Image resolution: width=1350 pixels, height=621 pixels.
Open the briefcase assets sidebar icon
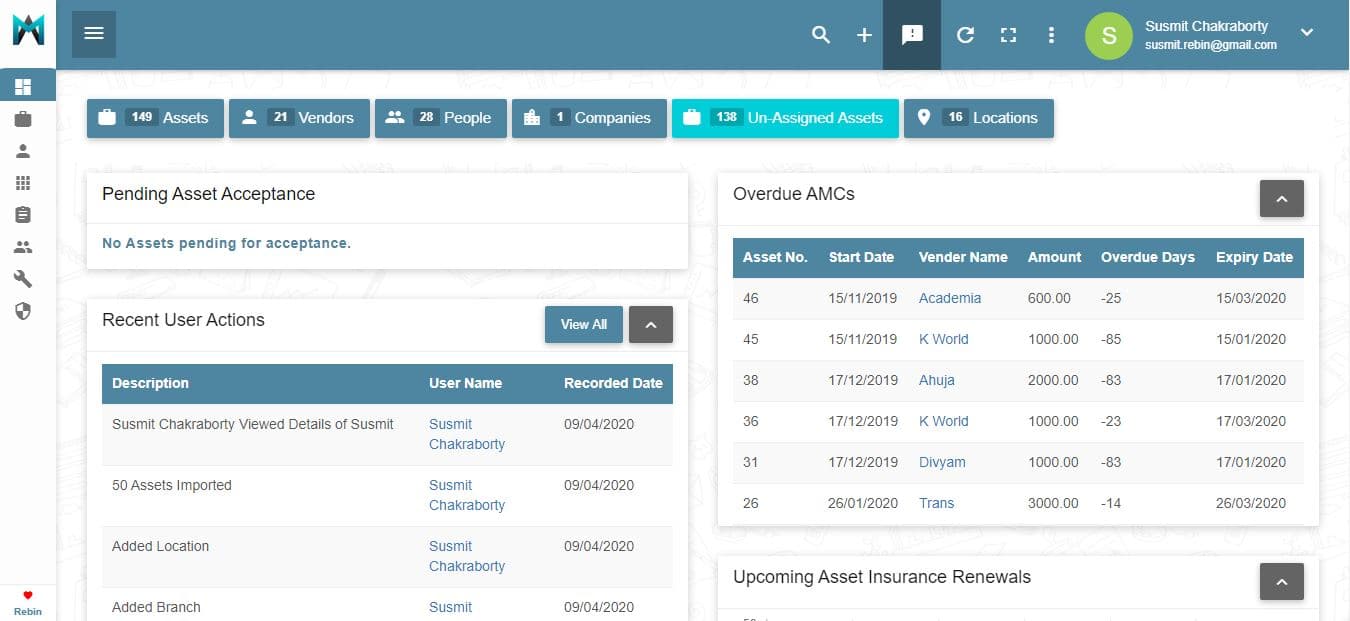23,119
